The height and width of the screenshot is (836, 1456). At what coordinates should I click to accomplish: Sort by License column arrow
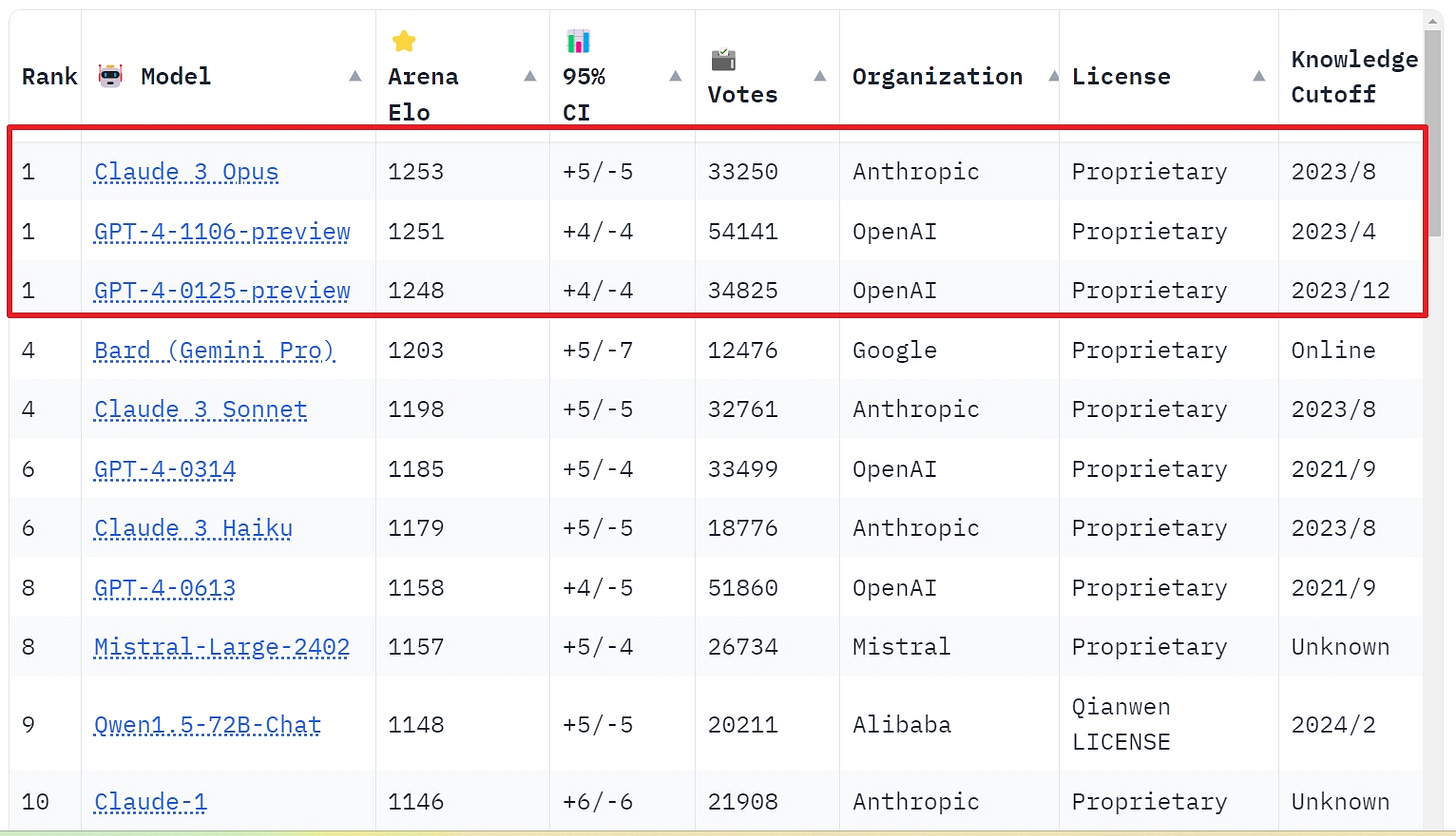pos(1258,76)
